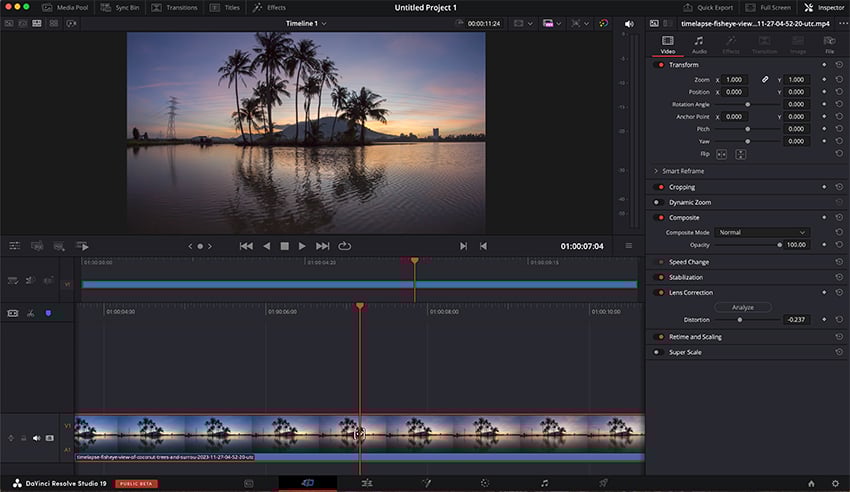Click the Analyze button under Lens Correction
The height and width of the screenshot is (492, 850).
742,307
